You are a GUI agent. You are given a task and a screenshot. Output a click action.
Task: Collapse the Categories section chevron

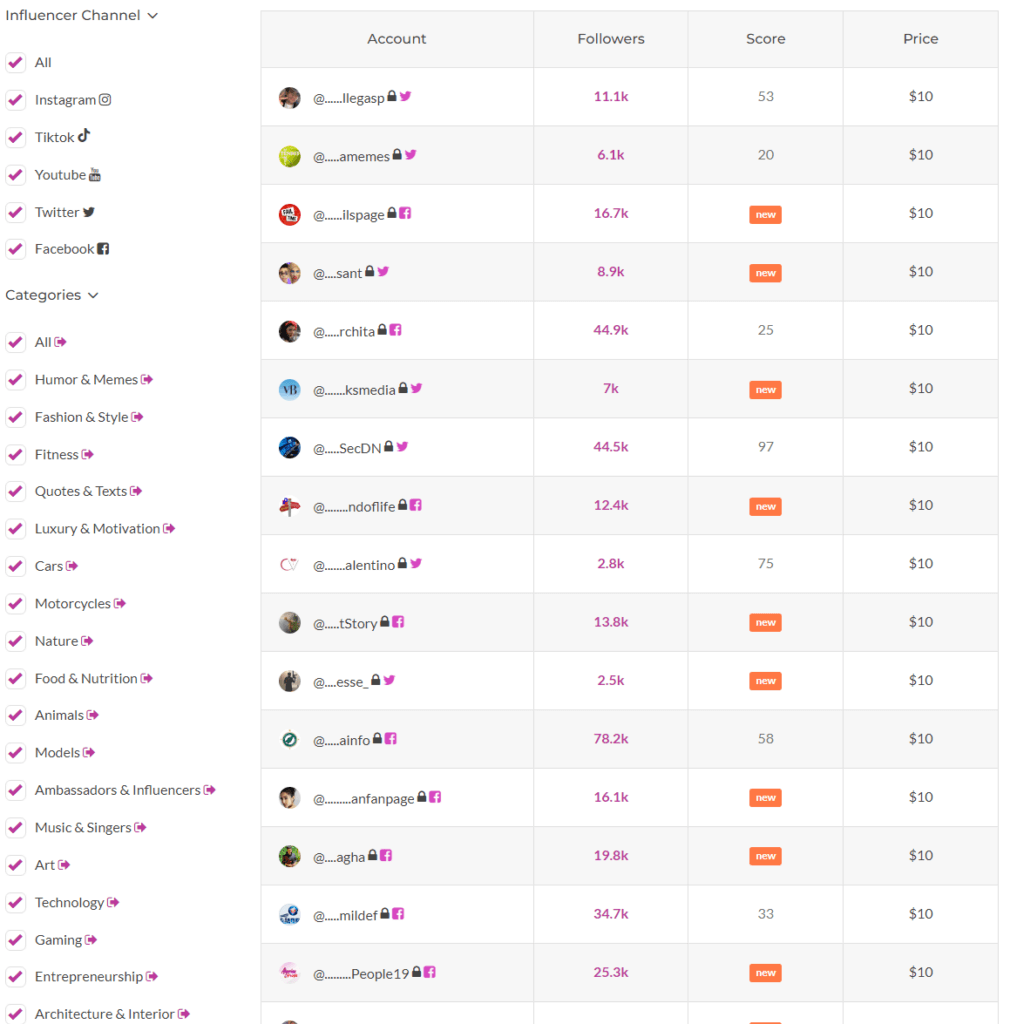(x=93, y=295)
